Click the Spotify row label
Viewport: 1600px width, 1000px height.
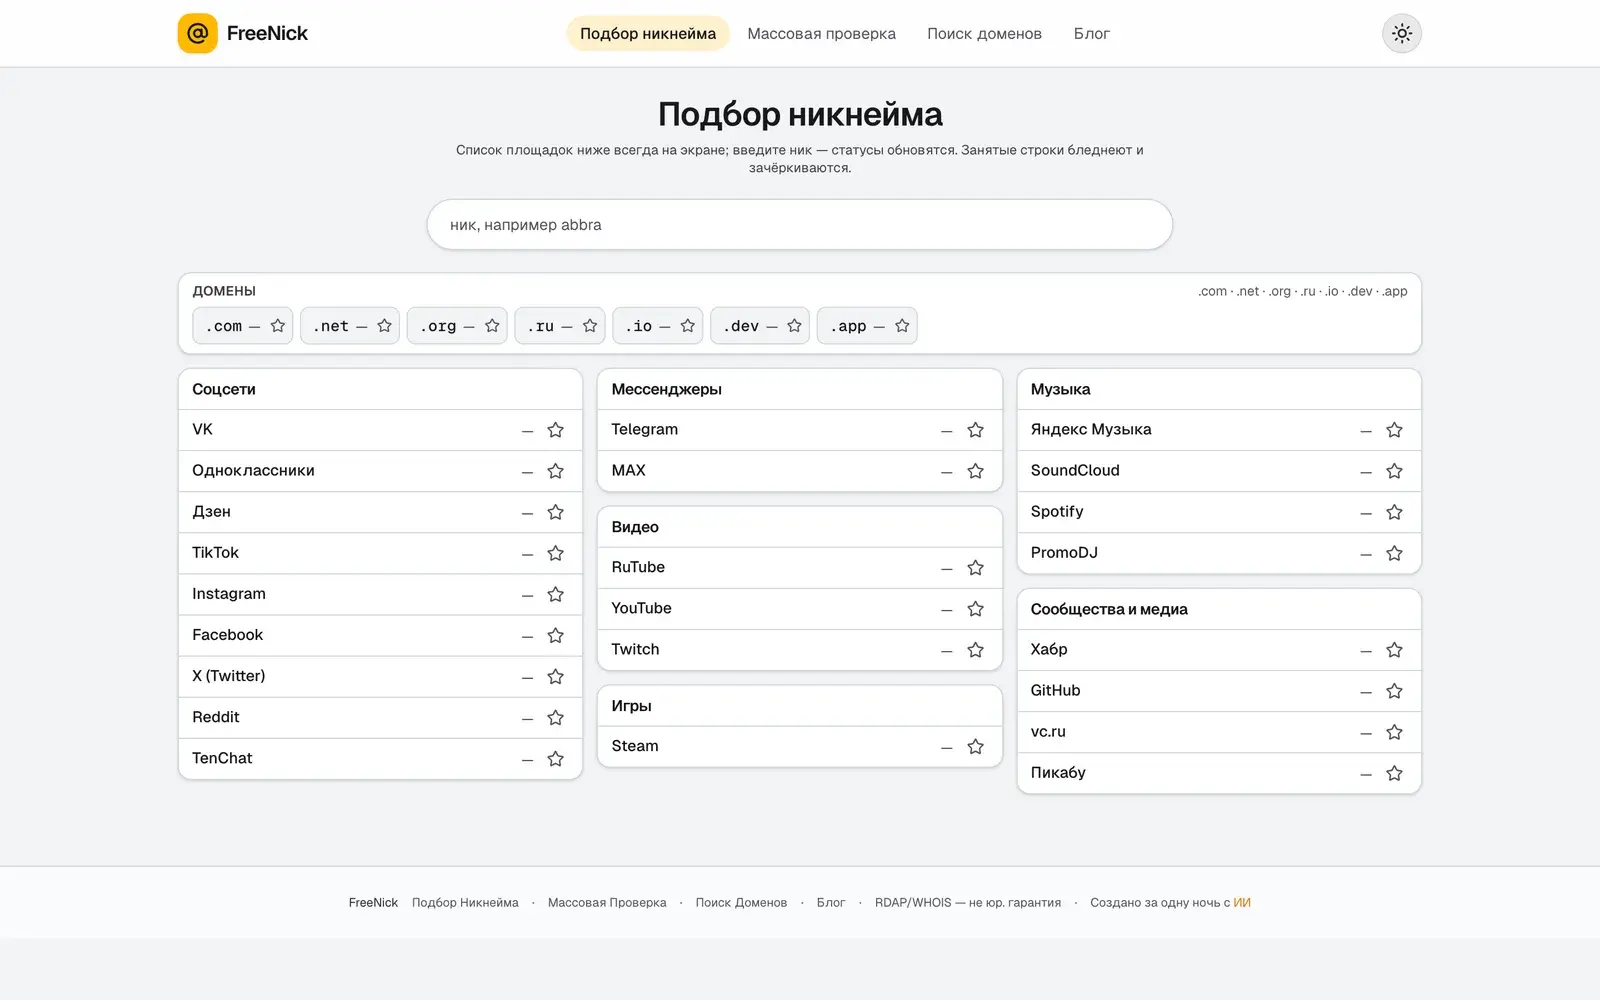[1057, 511]
